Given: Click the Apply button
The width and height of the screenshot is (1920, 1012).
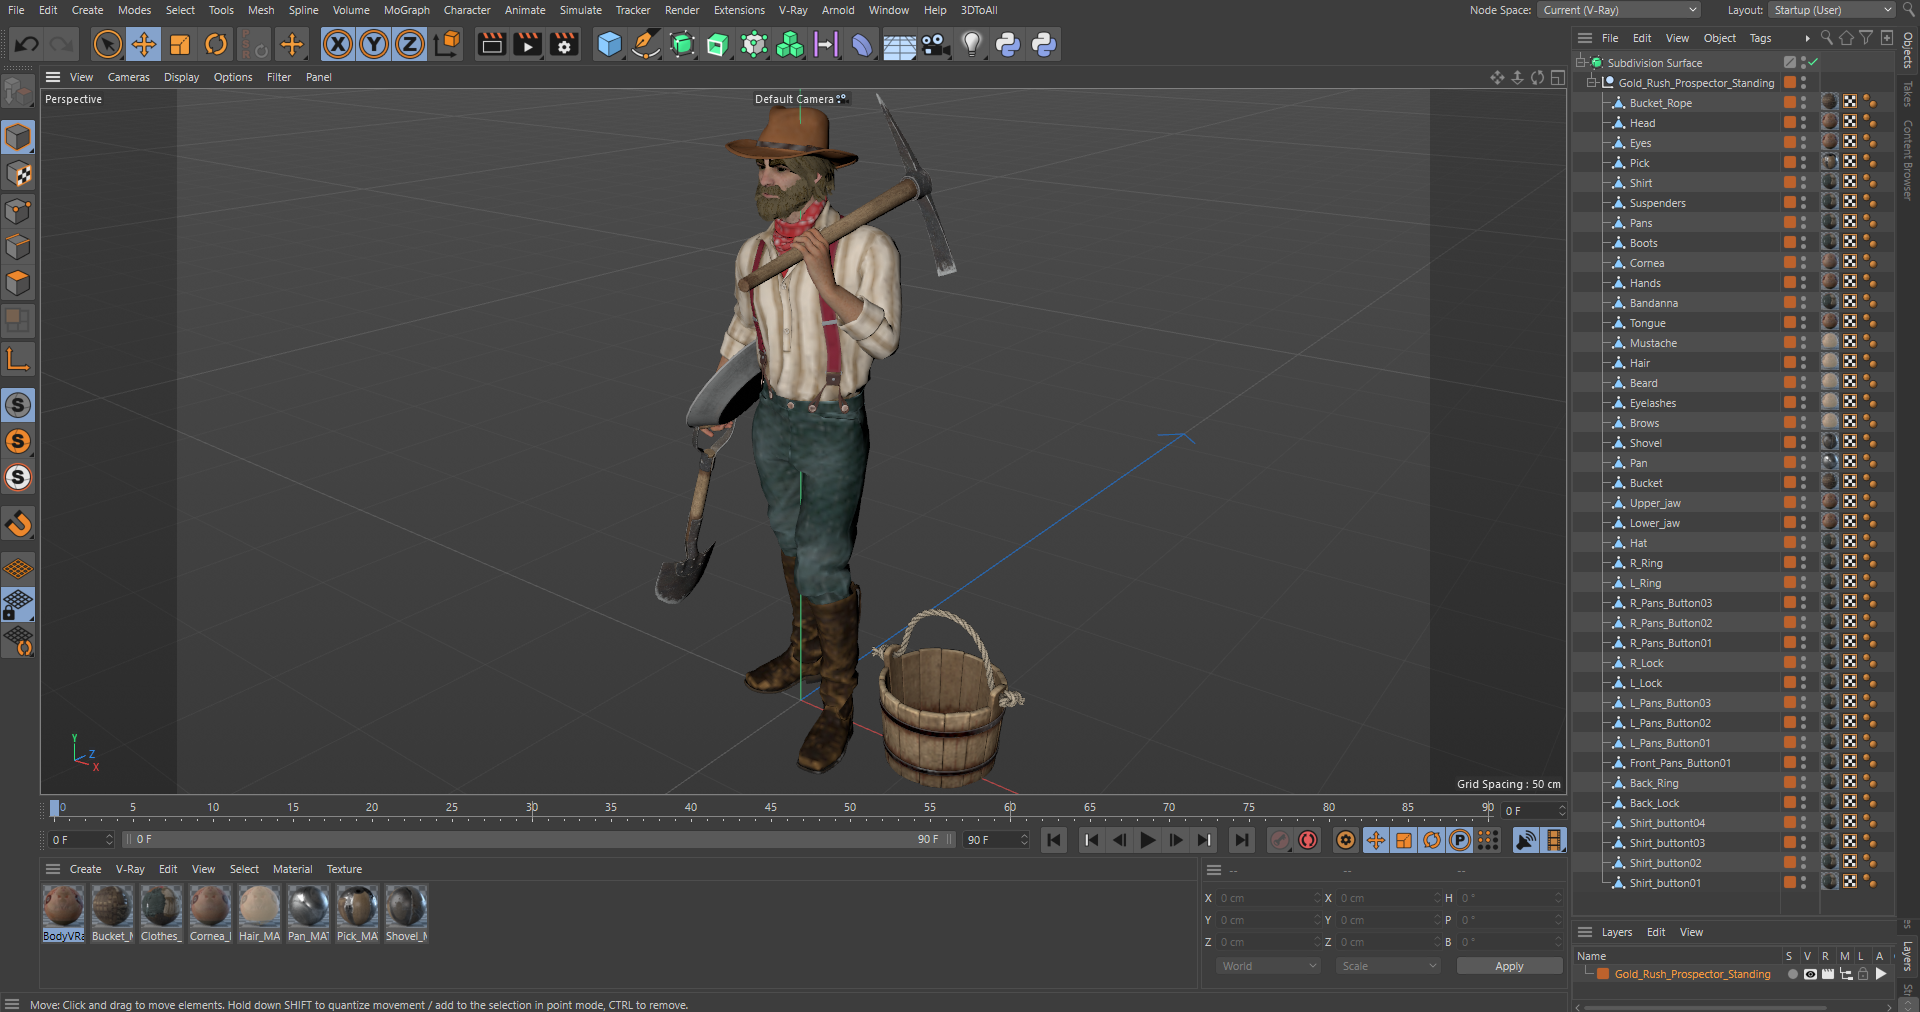Looking at the screenshot, I should pos(1509,966).
